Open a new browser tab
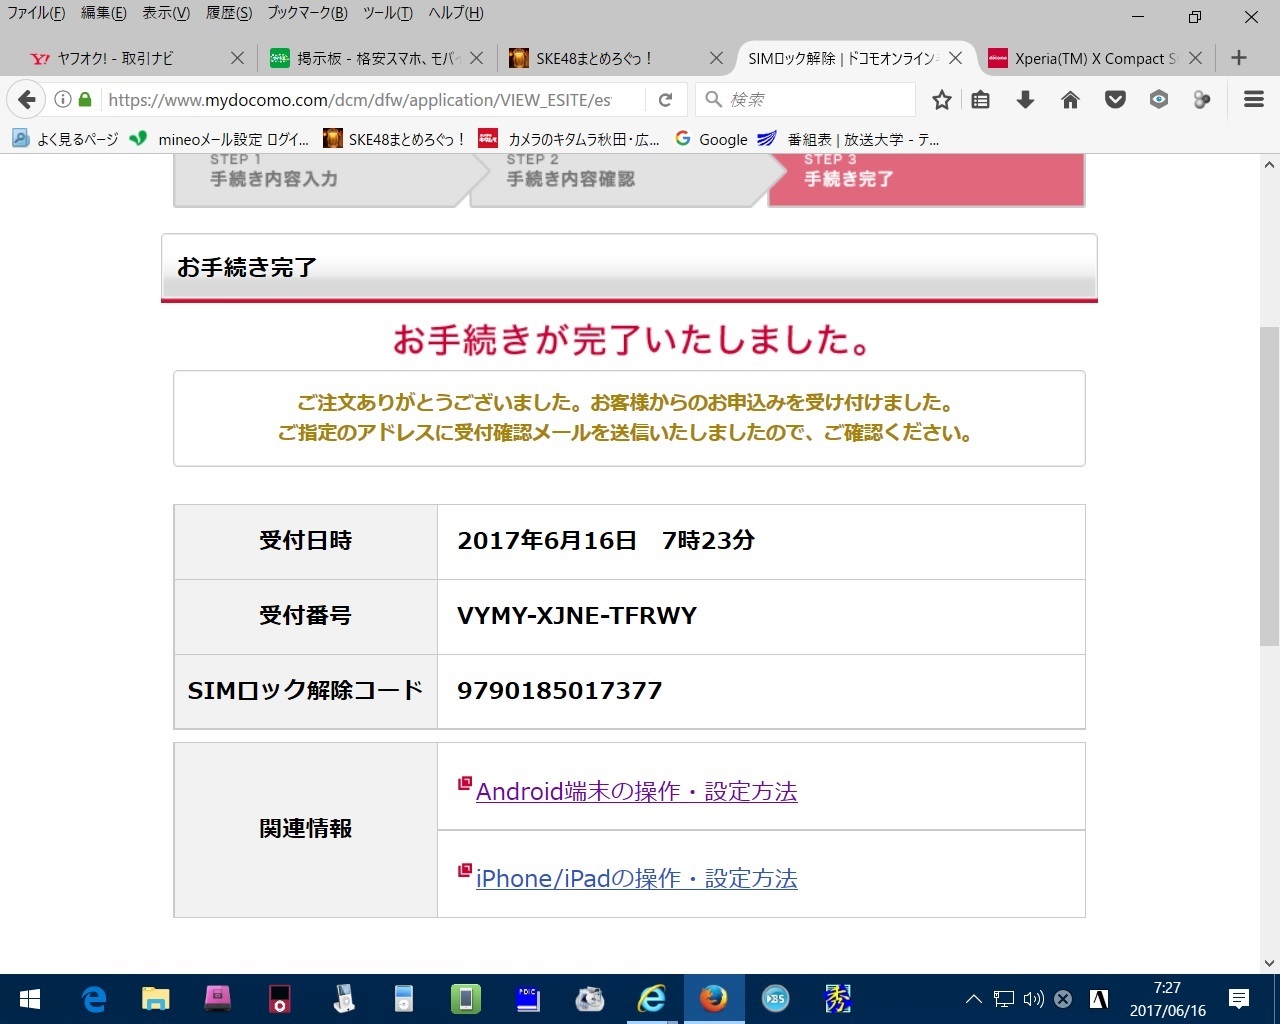The height and width of the screenshot is (1024, 1280). coord(1238,58)
